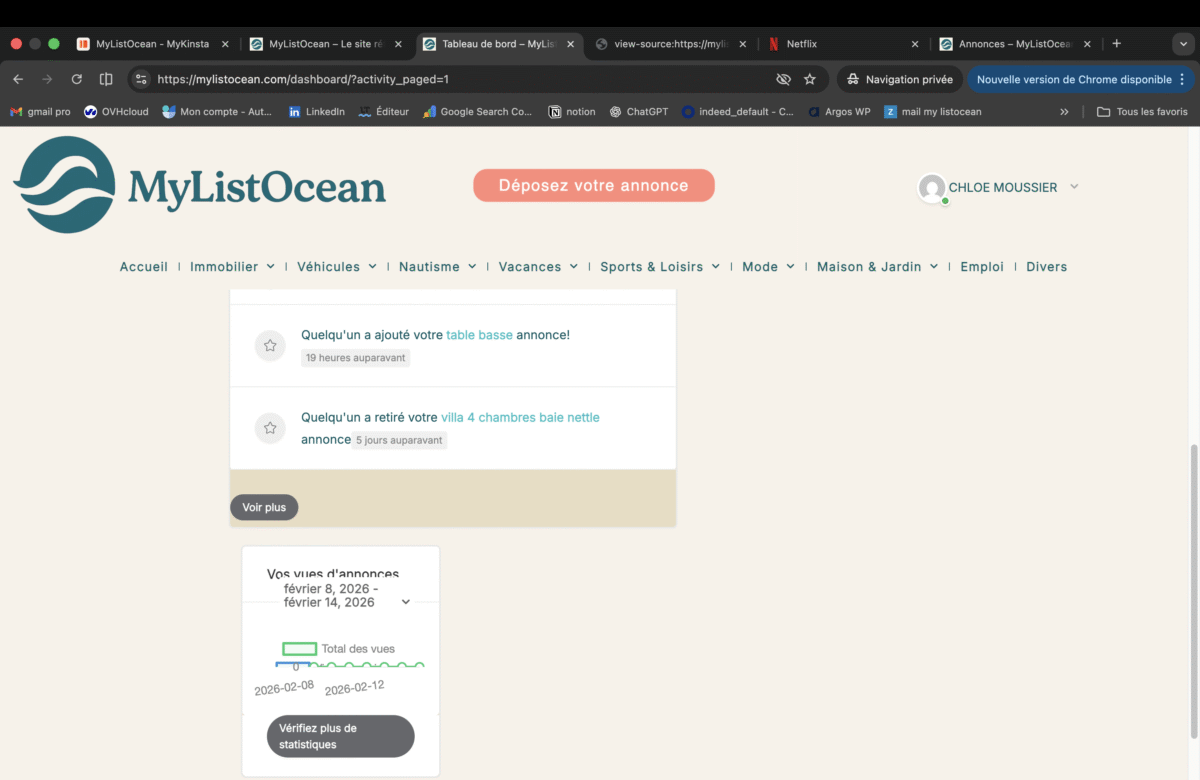Screen dimensions: 1200x780
Task: Open the site information icon in address bar
Action: (x=141, y=79)
